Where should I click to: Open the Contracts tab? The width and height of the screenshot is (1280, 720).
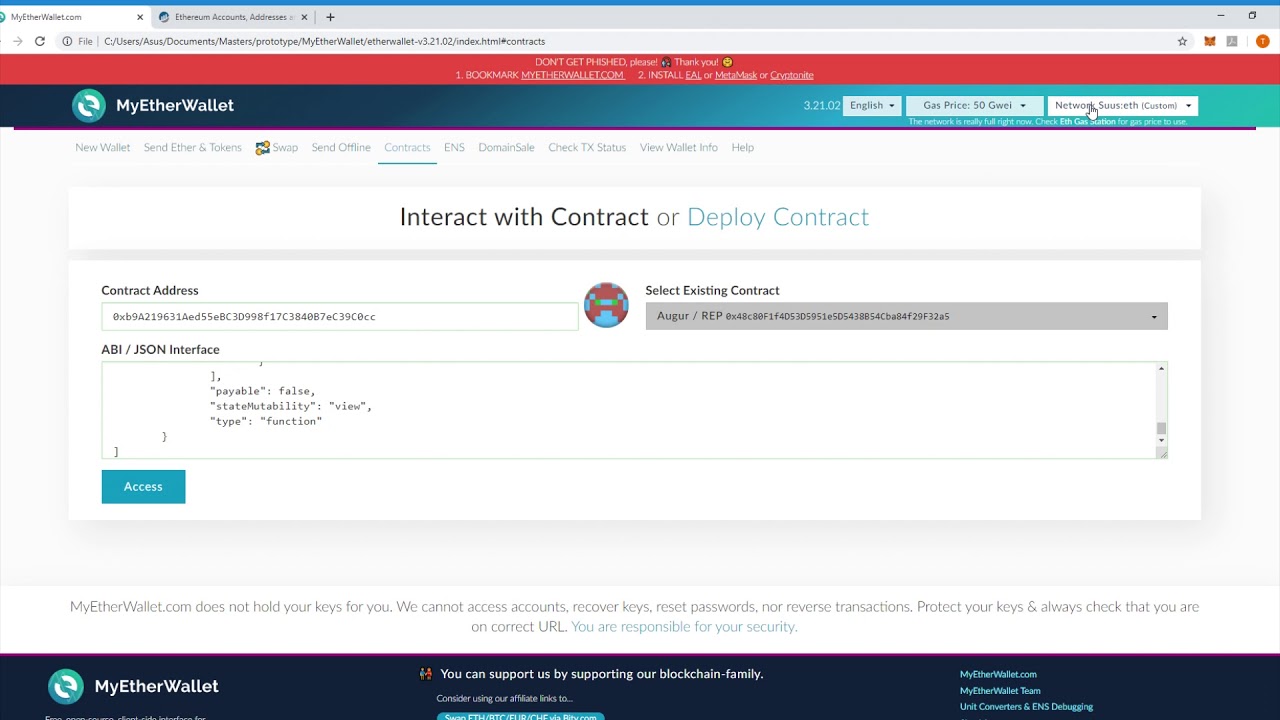407,147
